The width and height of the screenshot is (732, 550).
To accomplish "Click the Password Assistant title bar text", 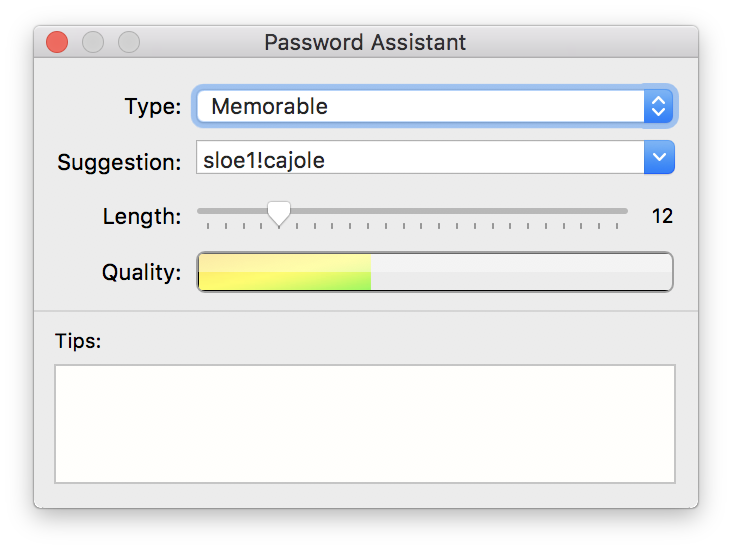I will [x=365, y=42].
